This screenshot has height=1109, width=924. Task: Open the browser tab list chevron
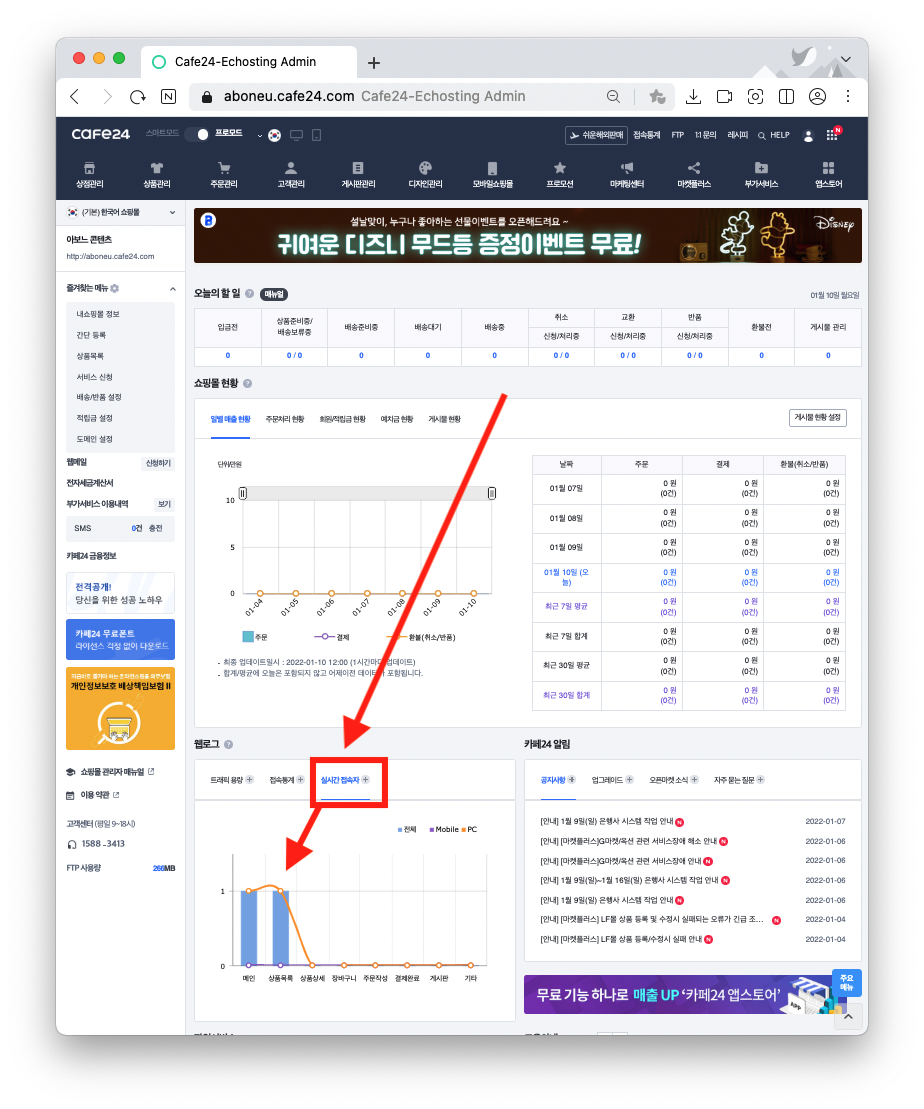pyautogui.click(x=845, y=59)
